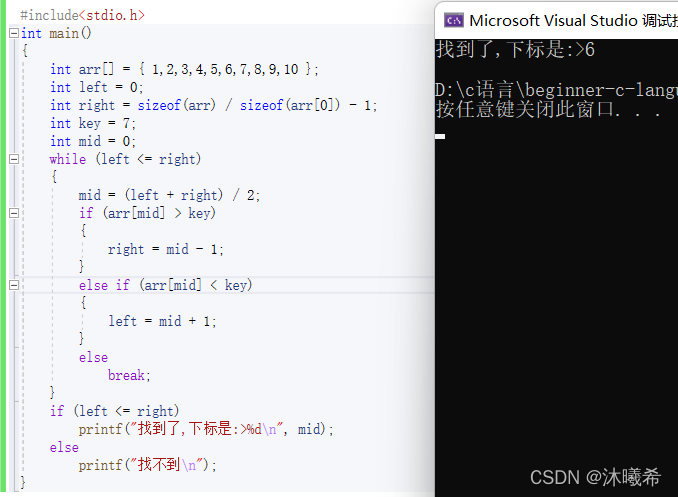Click the 'int mid = 0;' line
The image size is (678, 497).
click(x=93, y=141)
